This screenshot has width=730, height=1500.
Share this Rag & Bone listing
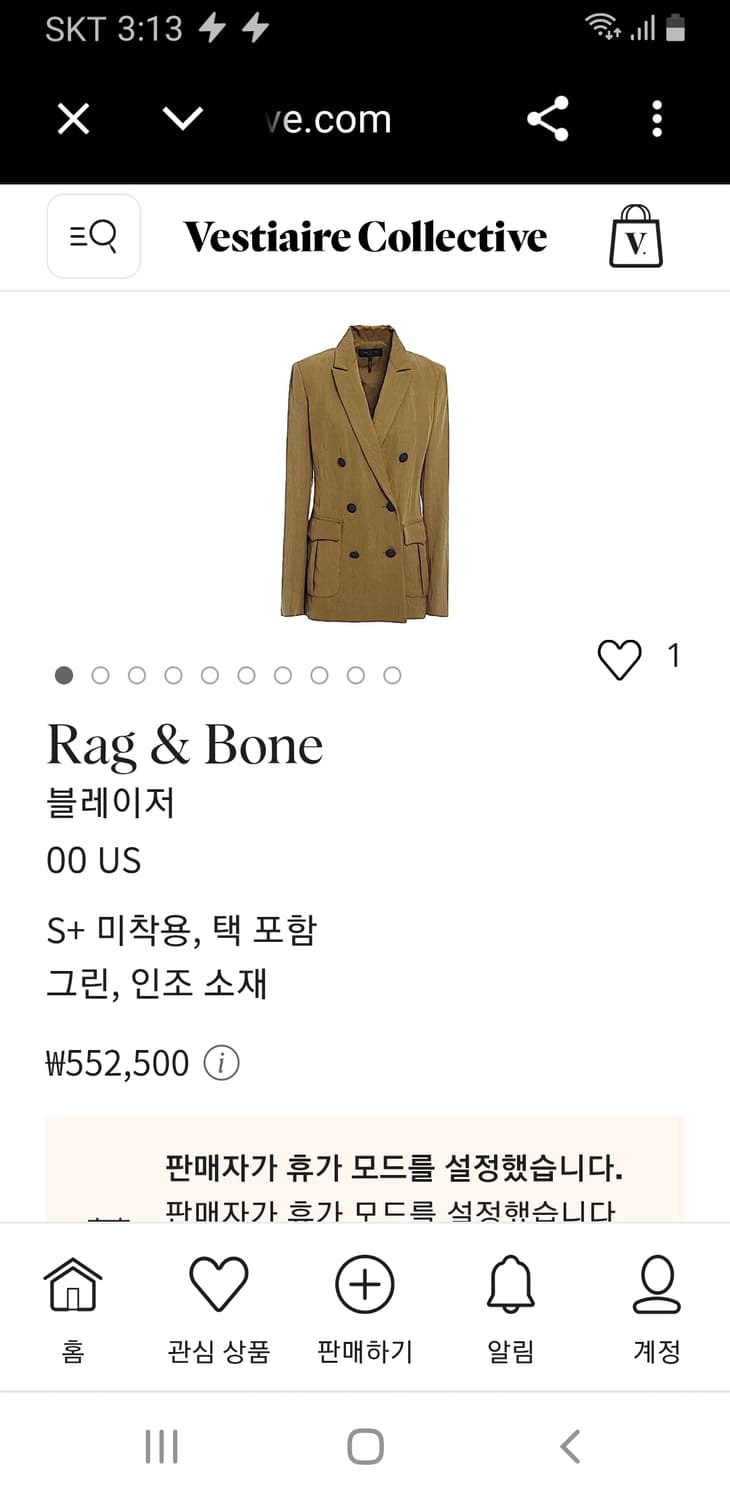click(x=548, y=119)
